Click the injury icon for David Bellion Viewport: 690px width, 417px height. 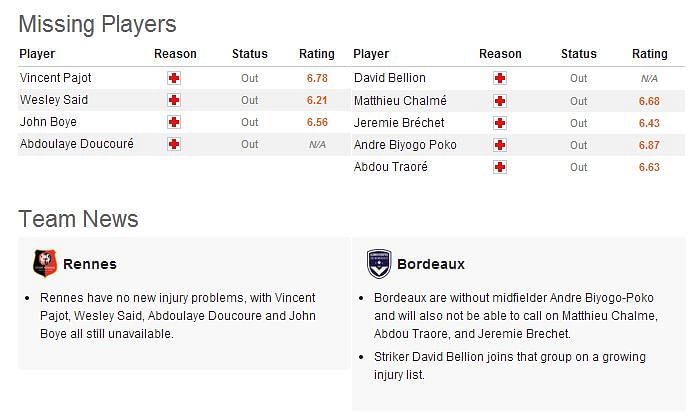click(499, 78)
